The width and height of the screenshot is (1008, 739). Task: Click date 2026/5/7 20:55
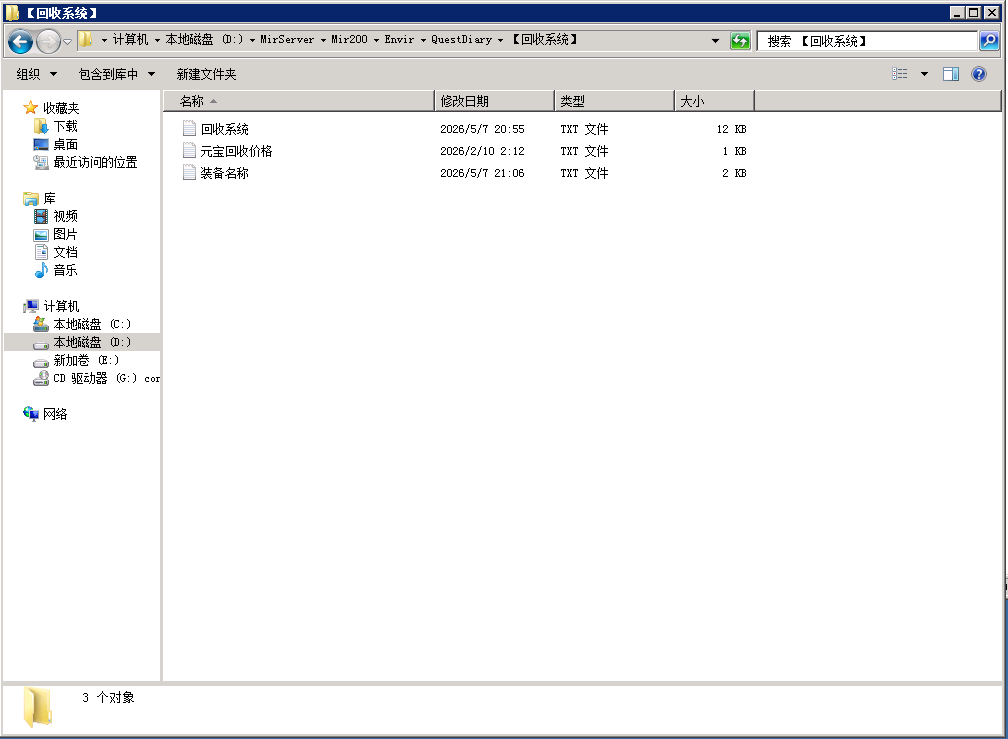click(x=482, y=129)
